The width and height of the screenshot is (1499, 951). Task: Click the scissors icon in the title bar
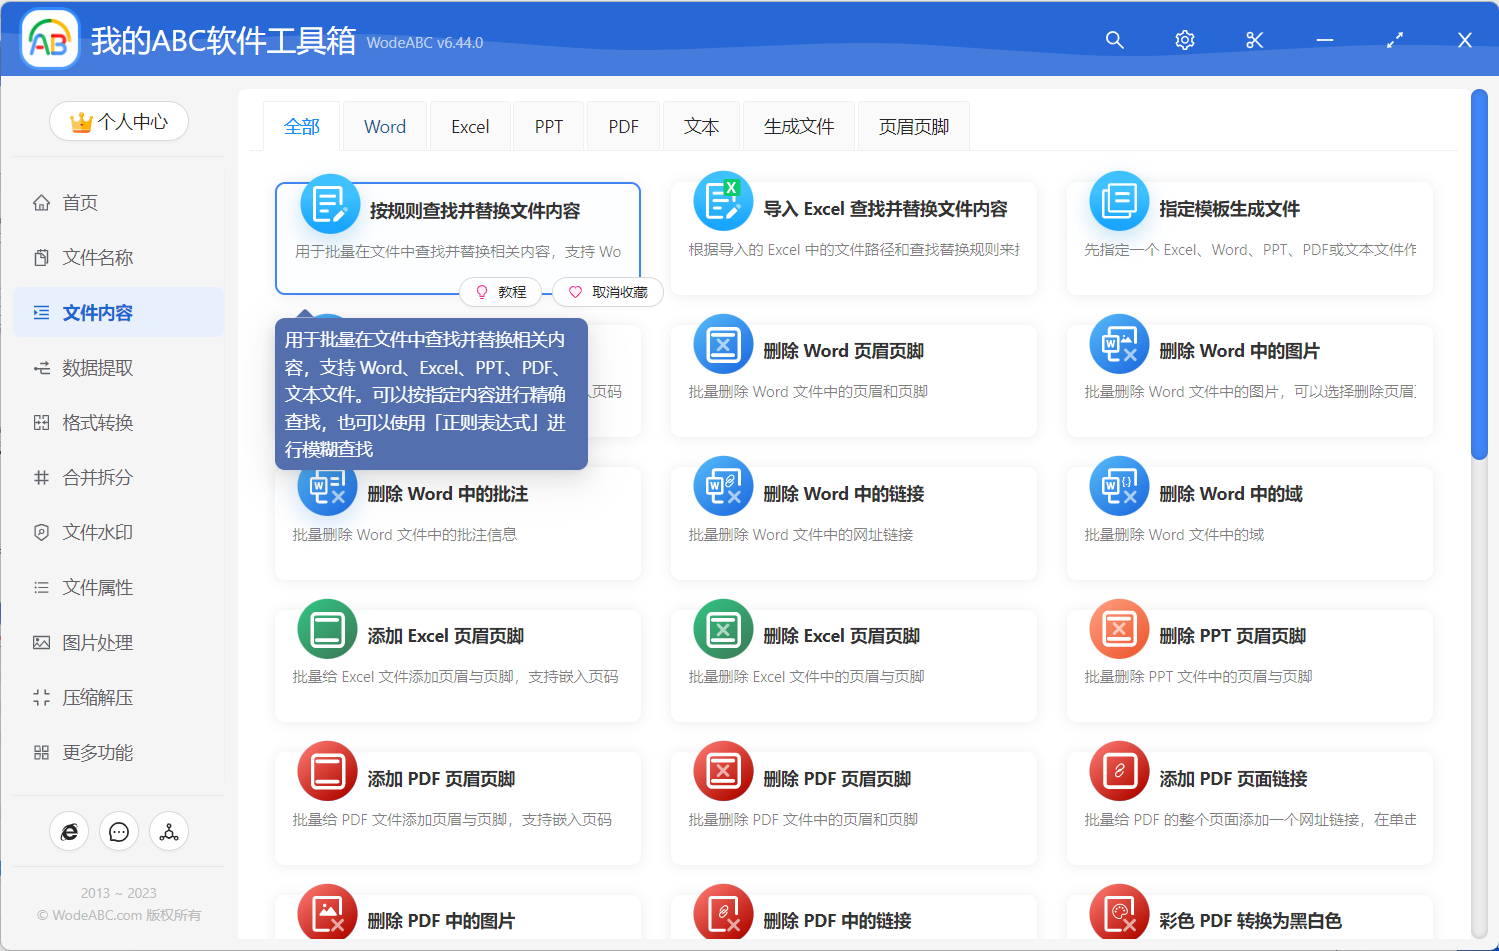click(x=1254, y=40)
